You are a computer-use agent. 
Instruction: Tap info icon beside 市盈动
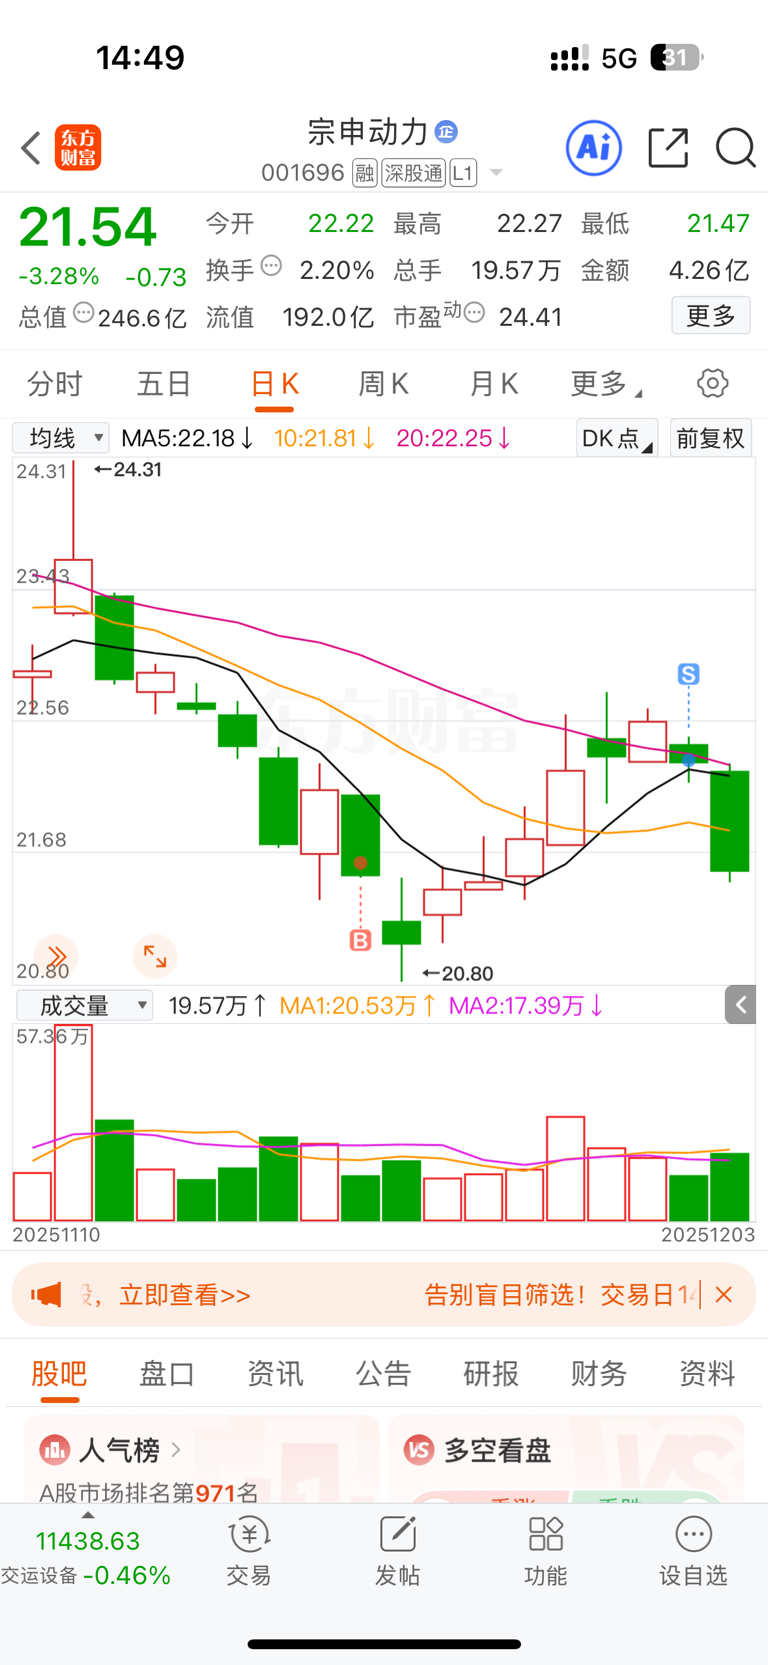pos(474,313)
